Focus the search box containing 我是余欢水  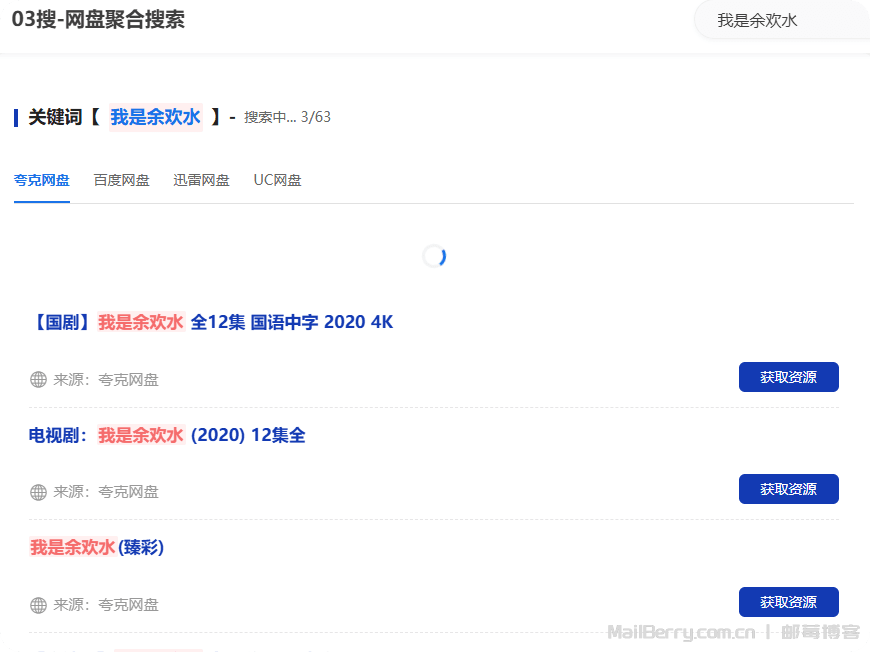click(780, 20)
